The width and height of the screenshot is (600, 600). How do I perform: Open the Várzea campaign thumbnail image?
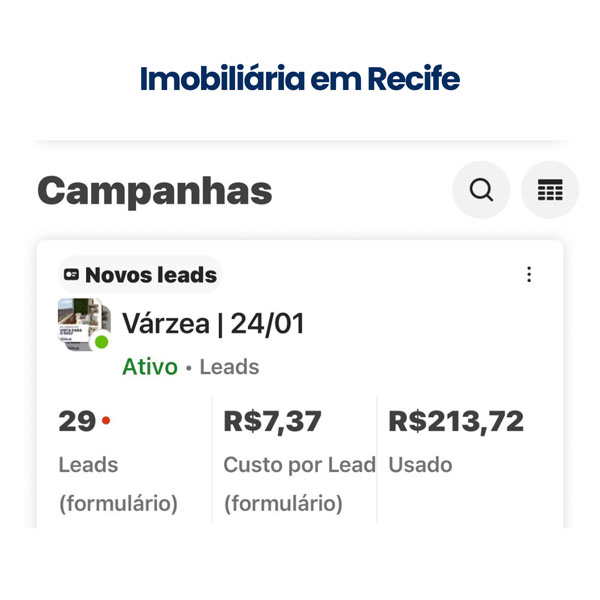[84, 324]
